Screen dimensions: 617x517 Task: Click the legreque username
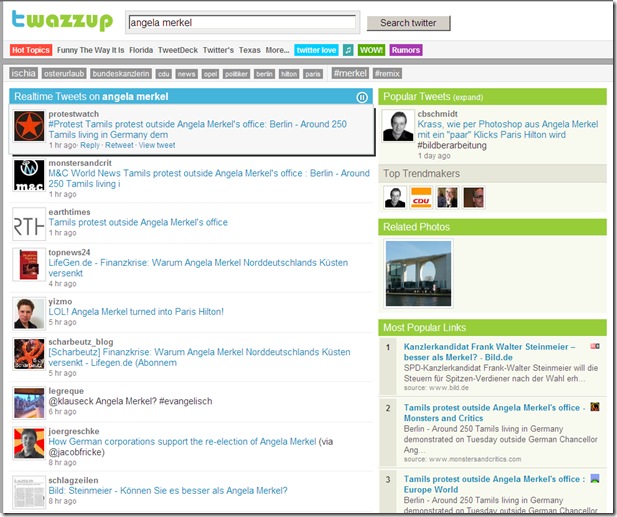[x=66, y=391]
